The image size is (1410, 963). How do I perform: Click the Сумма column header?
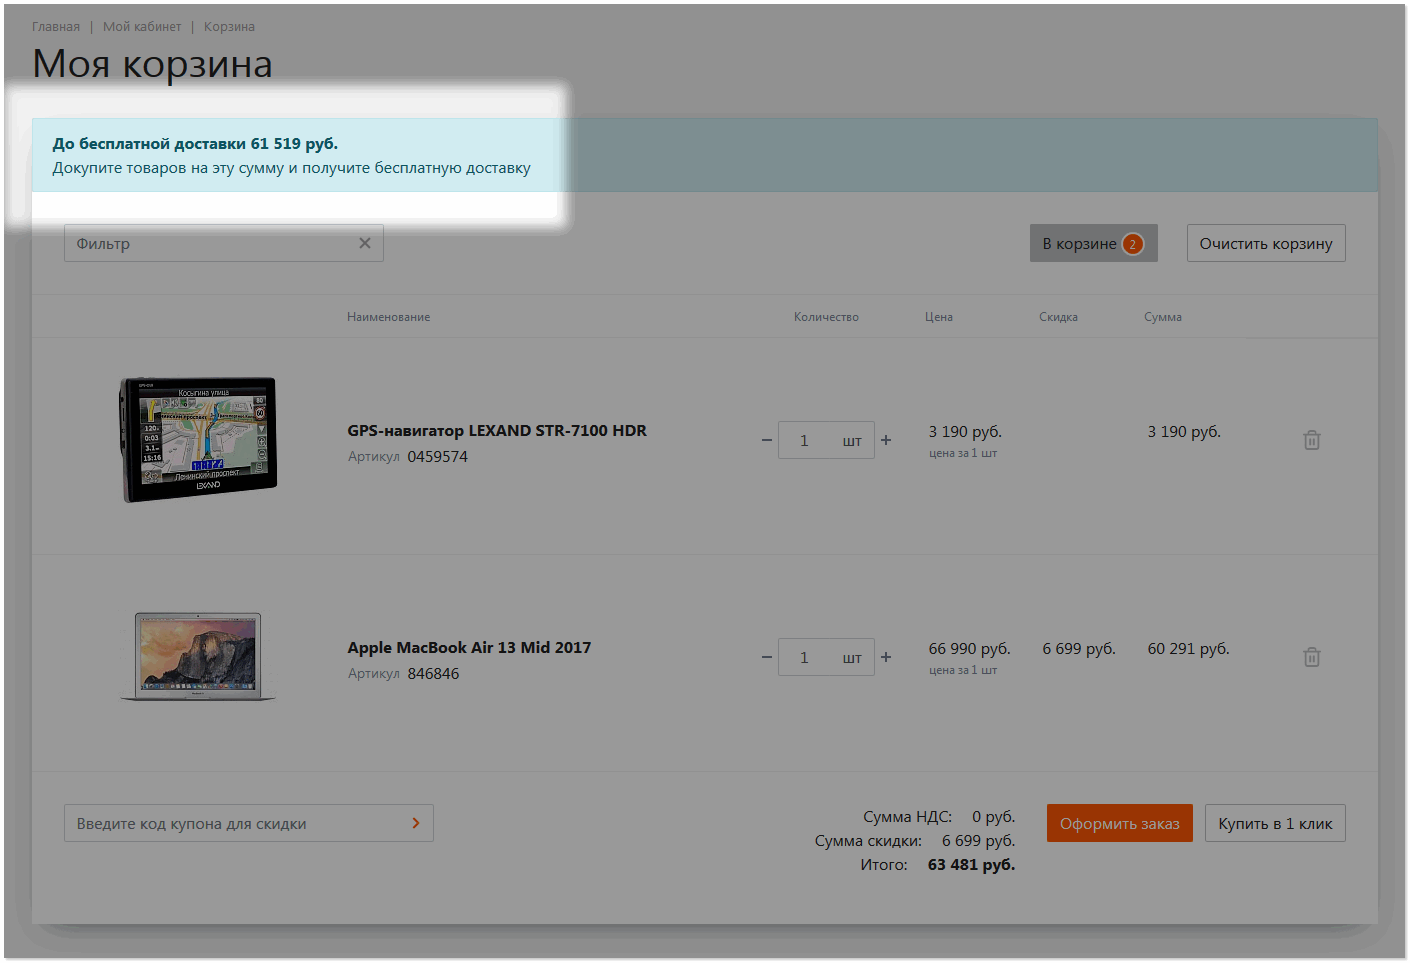(x=1163, y=317)
